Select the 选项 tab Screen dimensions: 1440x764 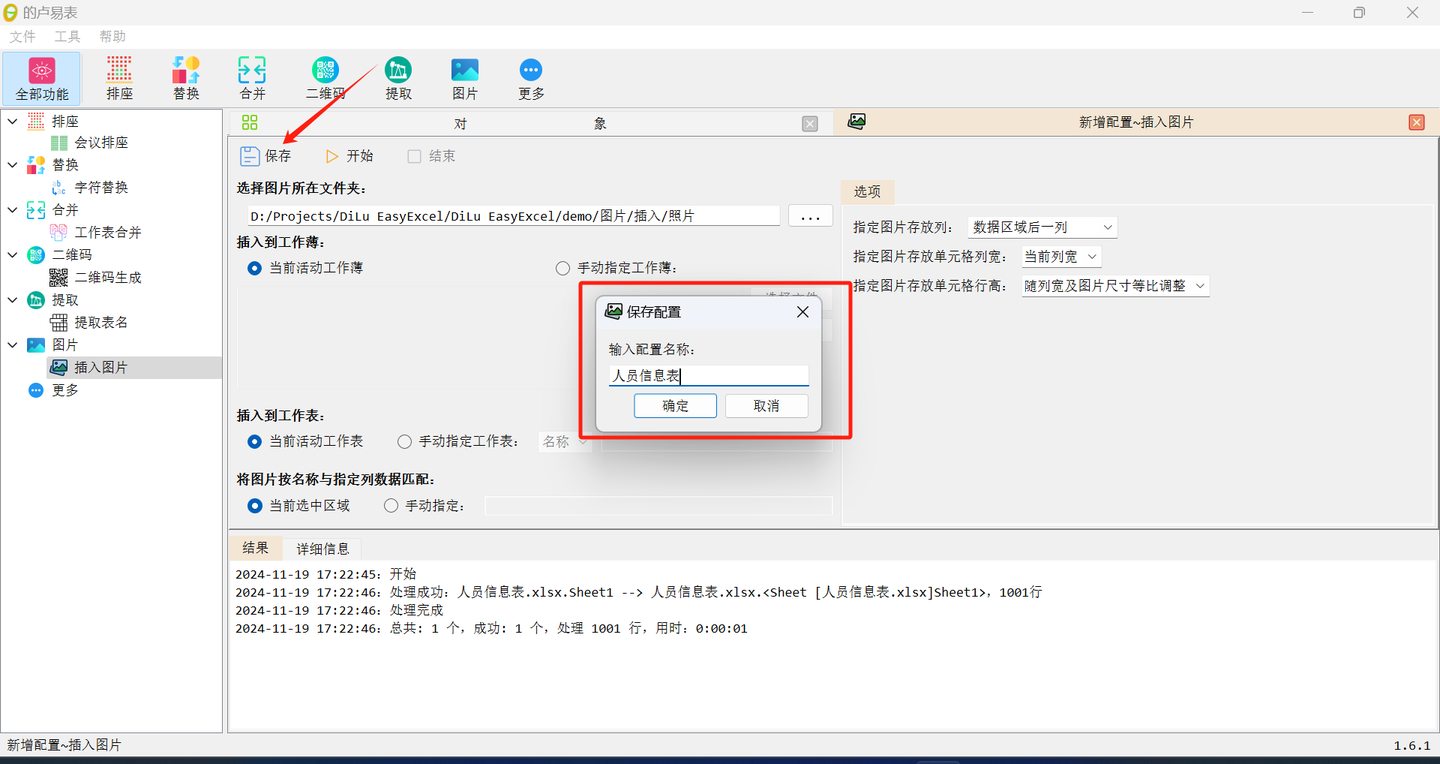click(x=867, y=192)
